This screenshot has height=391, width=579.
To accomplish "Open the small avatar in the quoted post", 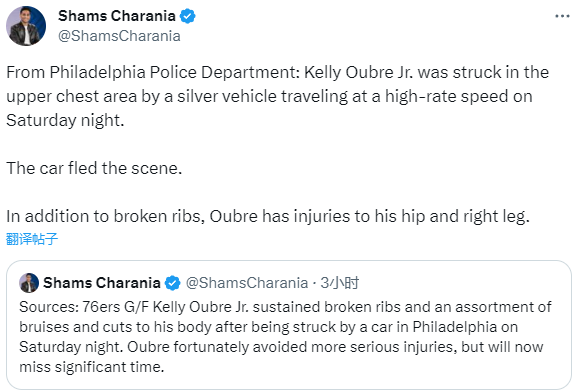I will [29, 283].
